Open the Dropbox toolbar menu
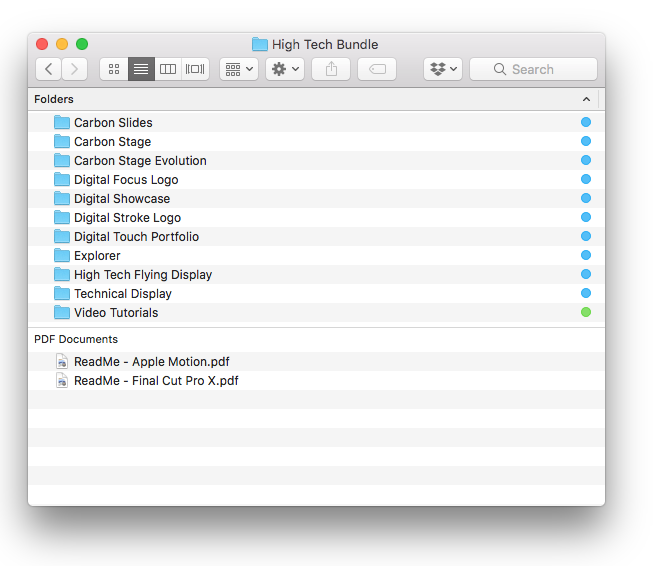This screenshot has width=660, height=566. pos(443,69)
